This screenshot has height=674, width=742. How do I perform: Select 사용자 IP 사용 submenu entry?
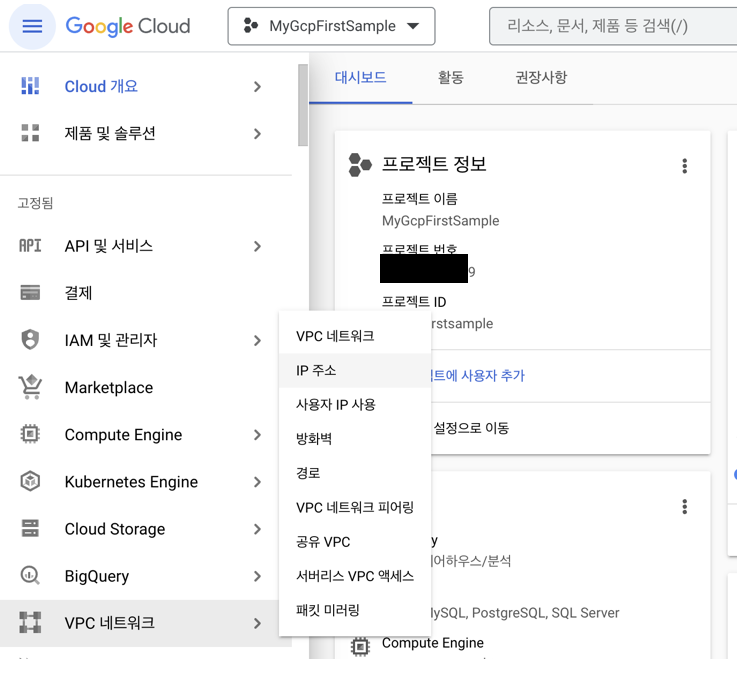[x=355, y=405]
